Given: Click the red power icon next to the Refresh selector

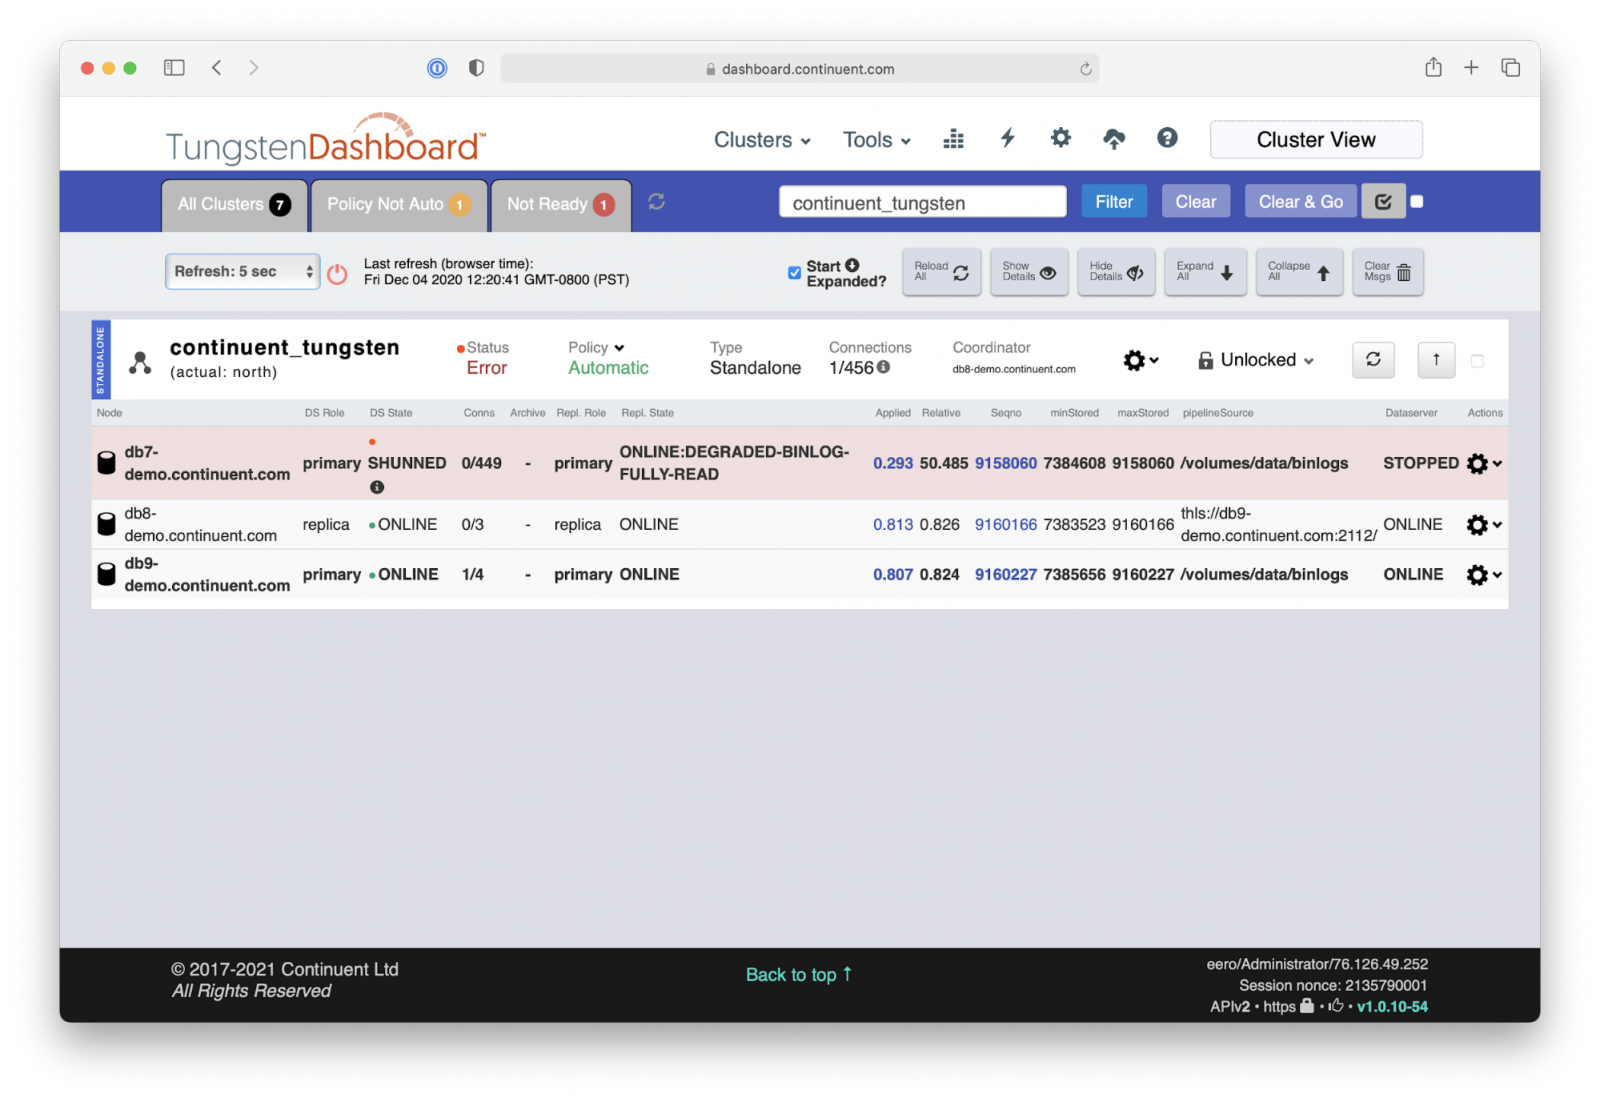Looking at the screenshot, I should coord(338,274).
